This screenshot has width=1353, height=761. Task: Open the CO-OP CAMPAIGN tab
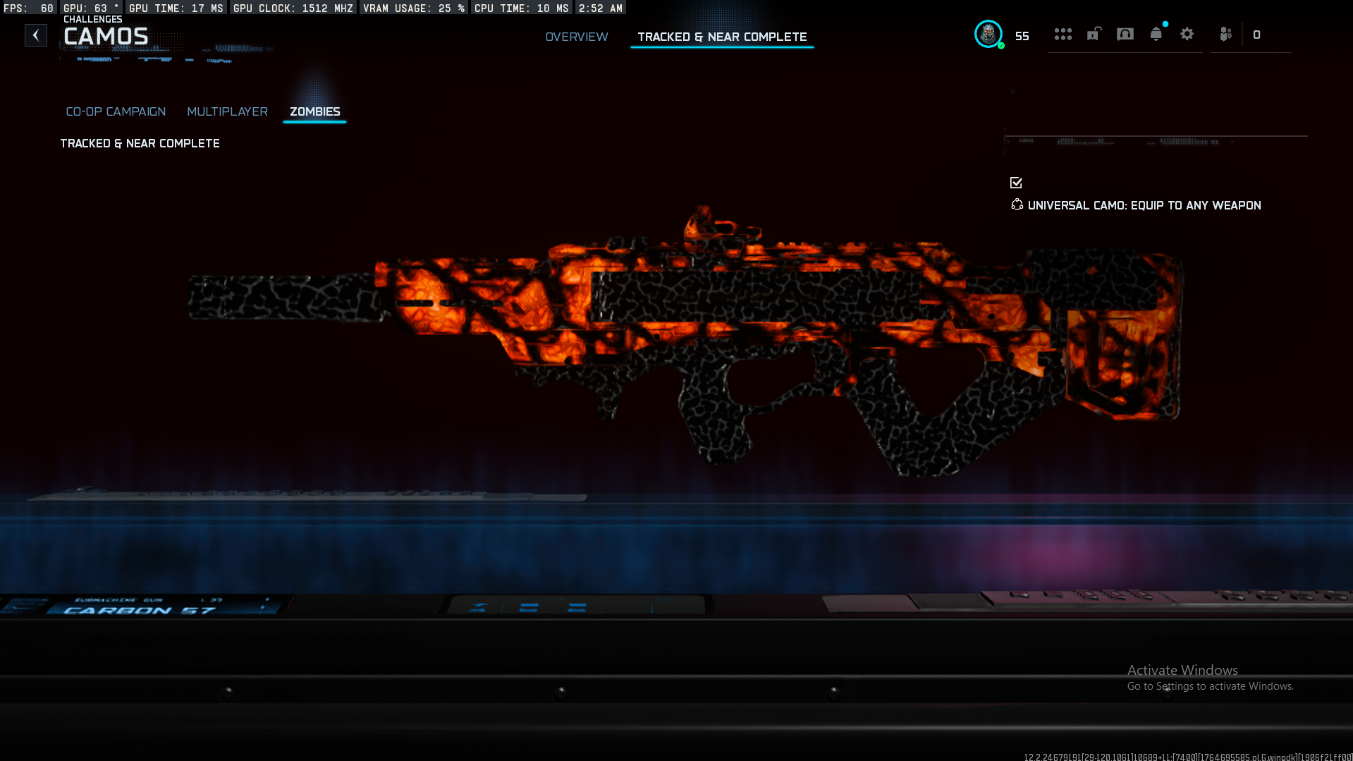pos(116,111)
